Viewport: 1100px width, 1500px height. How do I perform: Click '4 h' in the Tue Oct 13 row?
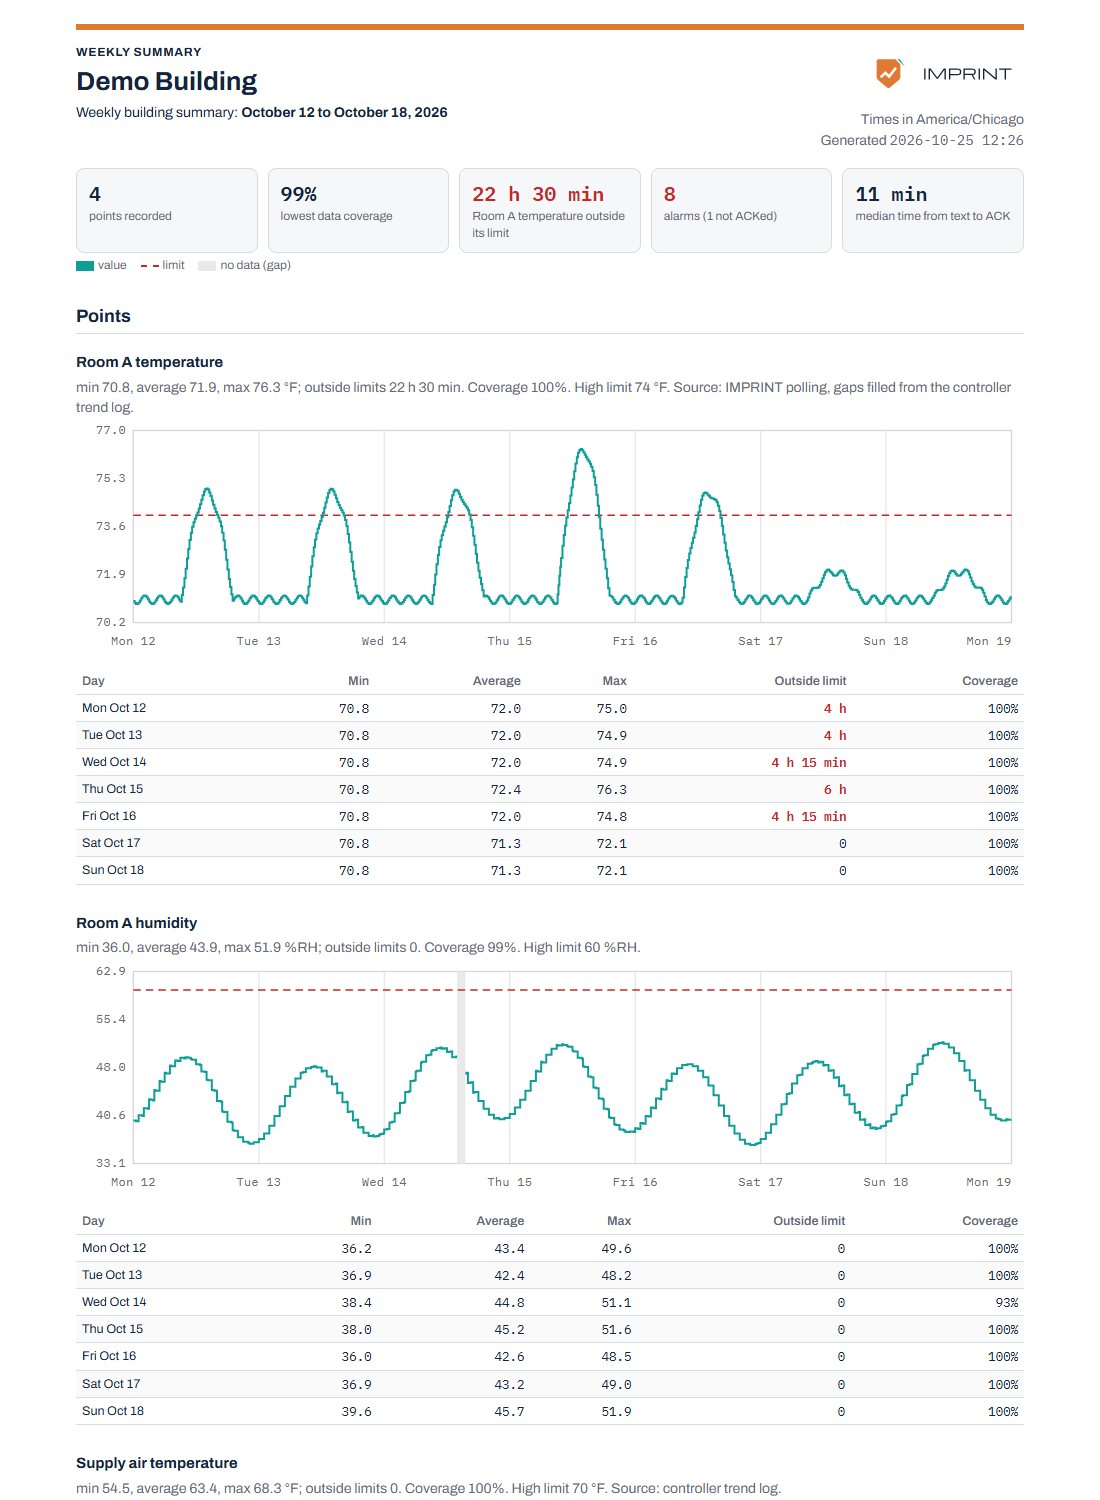835,736
